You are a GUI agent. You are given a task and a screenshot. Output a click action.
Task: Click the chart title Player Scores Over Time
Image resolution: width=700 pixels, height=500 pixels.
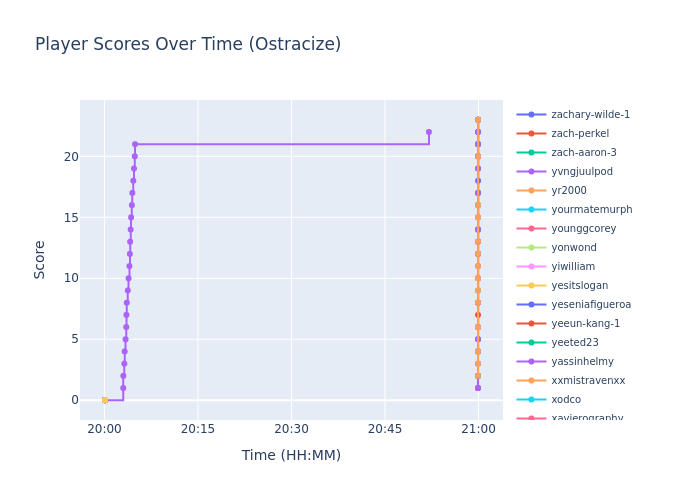(x=188, y=45)
